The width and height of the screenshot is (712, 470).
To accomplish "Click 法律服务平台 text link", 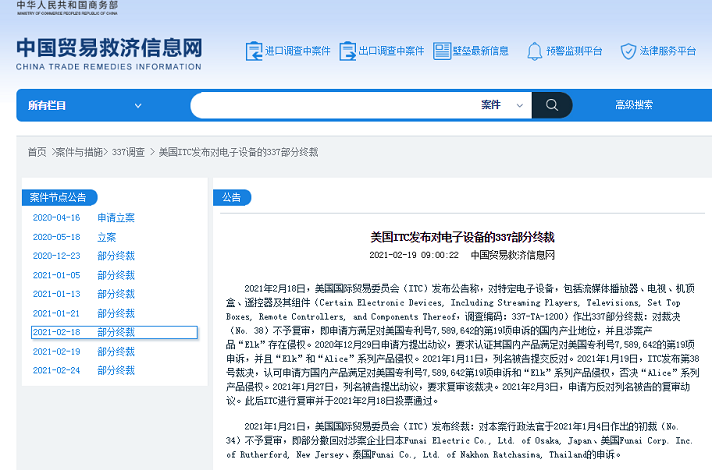I will pos(668,51).
